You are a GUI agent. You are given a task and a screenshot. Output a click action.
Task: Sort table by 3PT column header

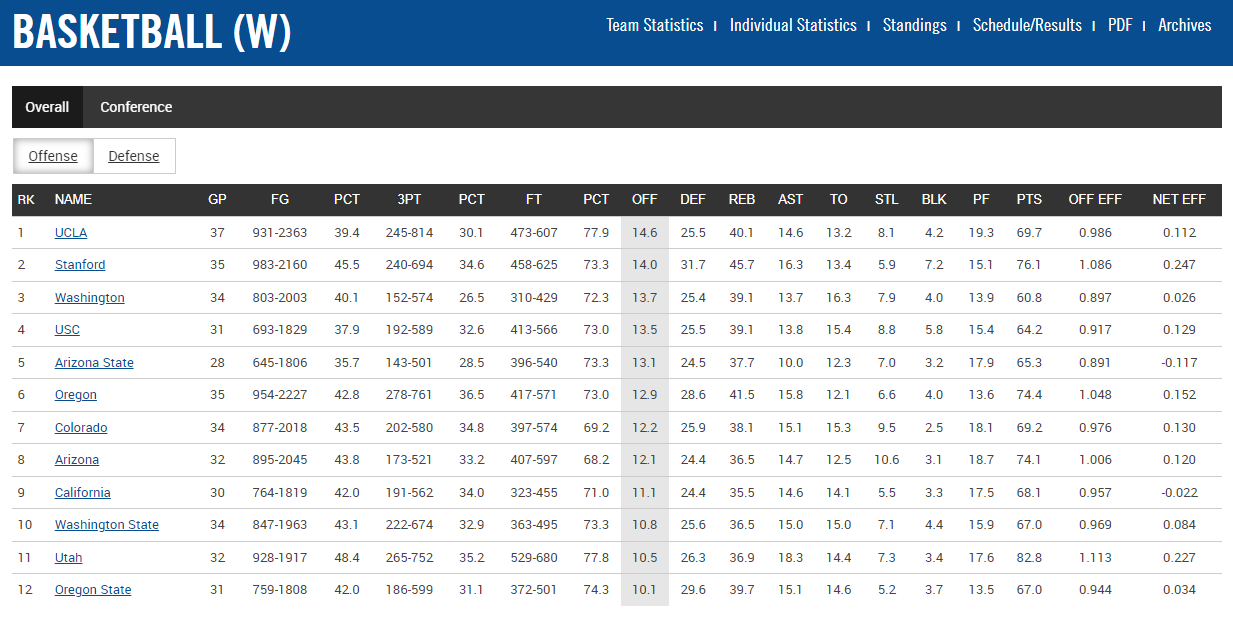coord(409,200)
